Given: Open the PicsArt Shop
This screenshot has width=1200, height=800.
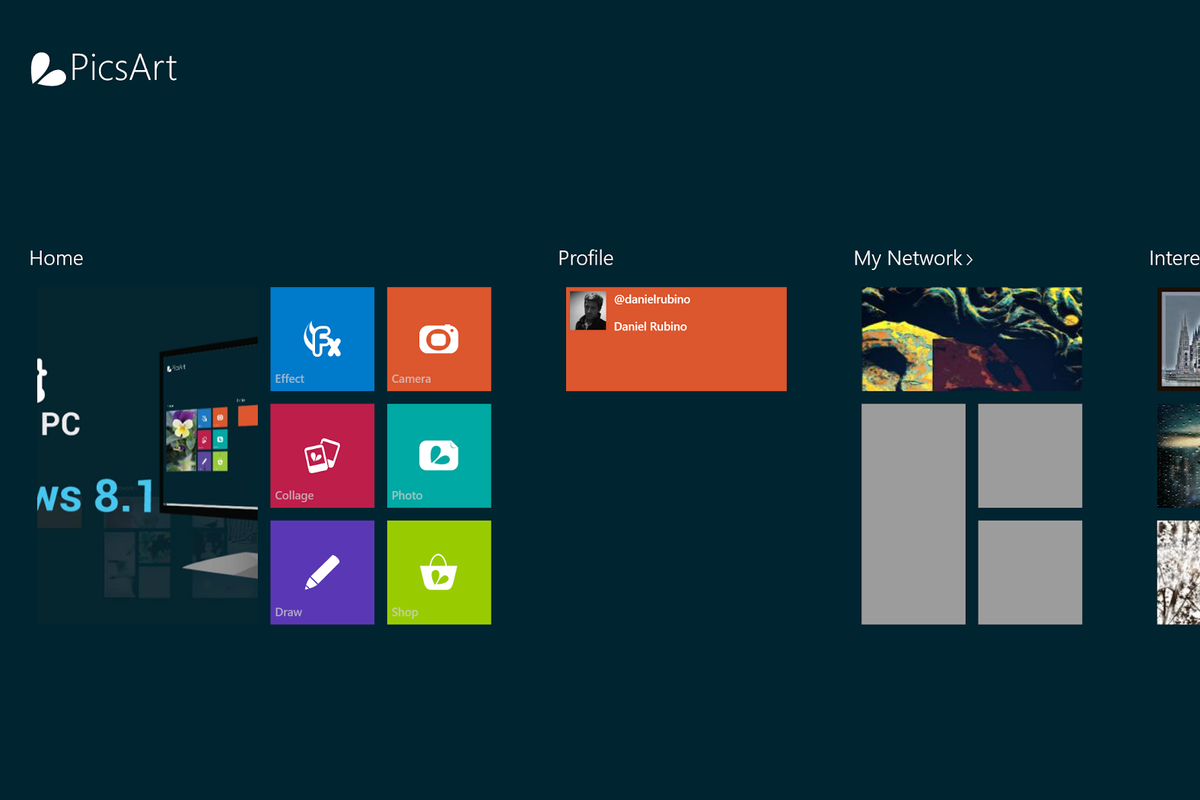Looking at the screenshot, I should tap(439, 572).
